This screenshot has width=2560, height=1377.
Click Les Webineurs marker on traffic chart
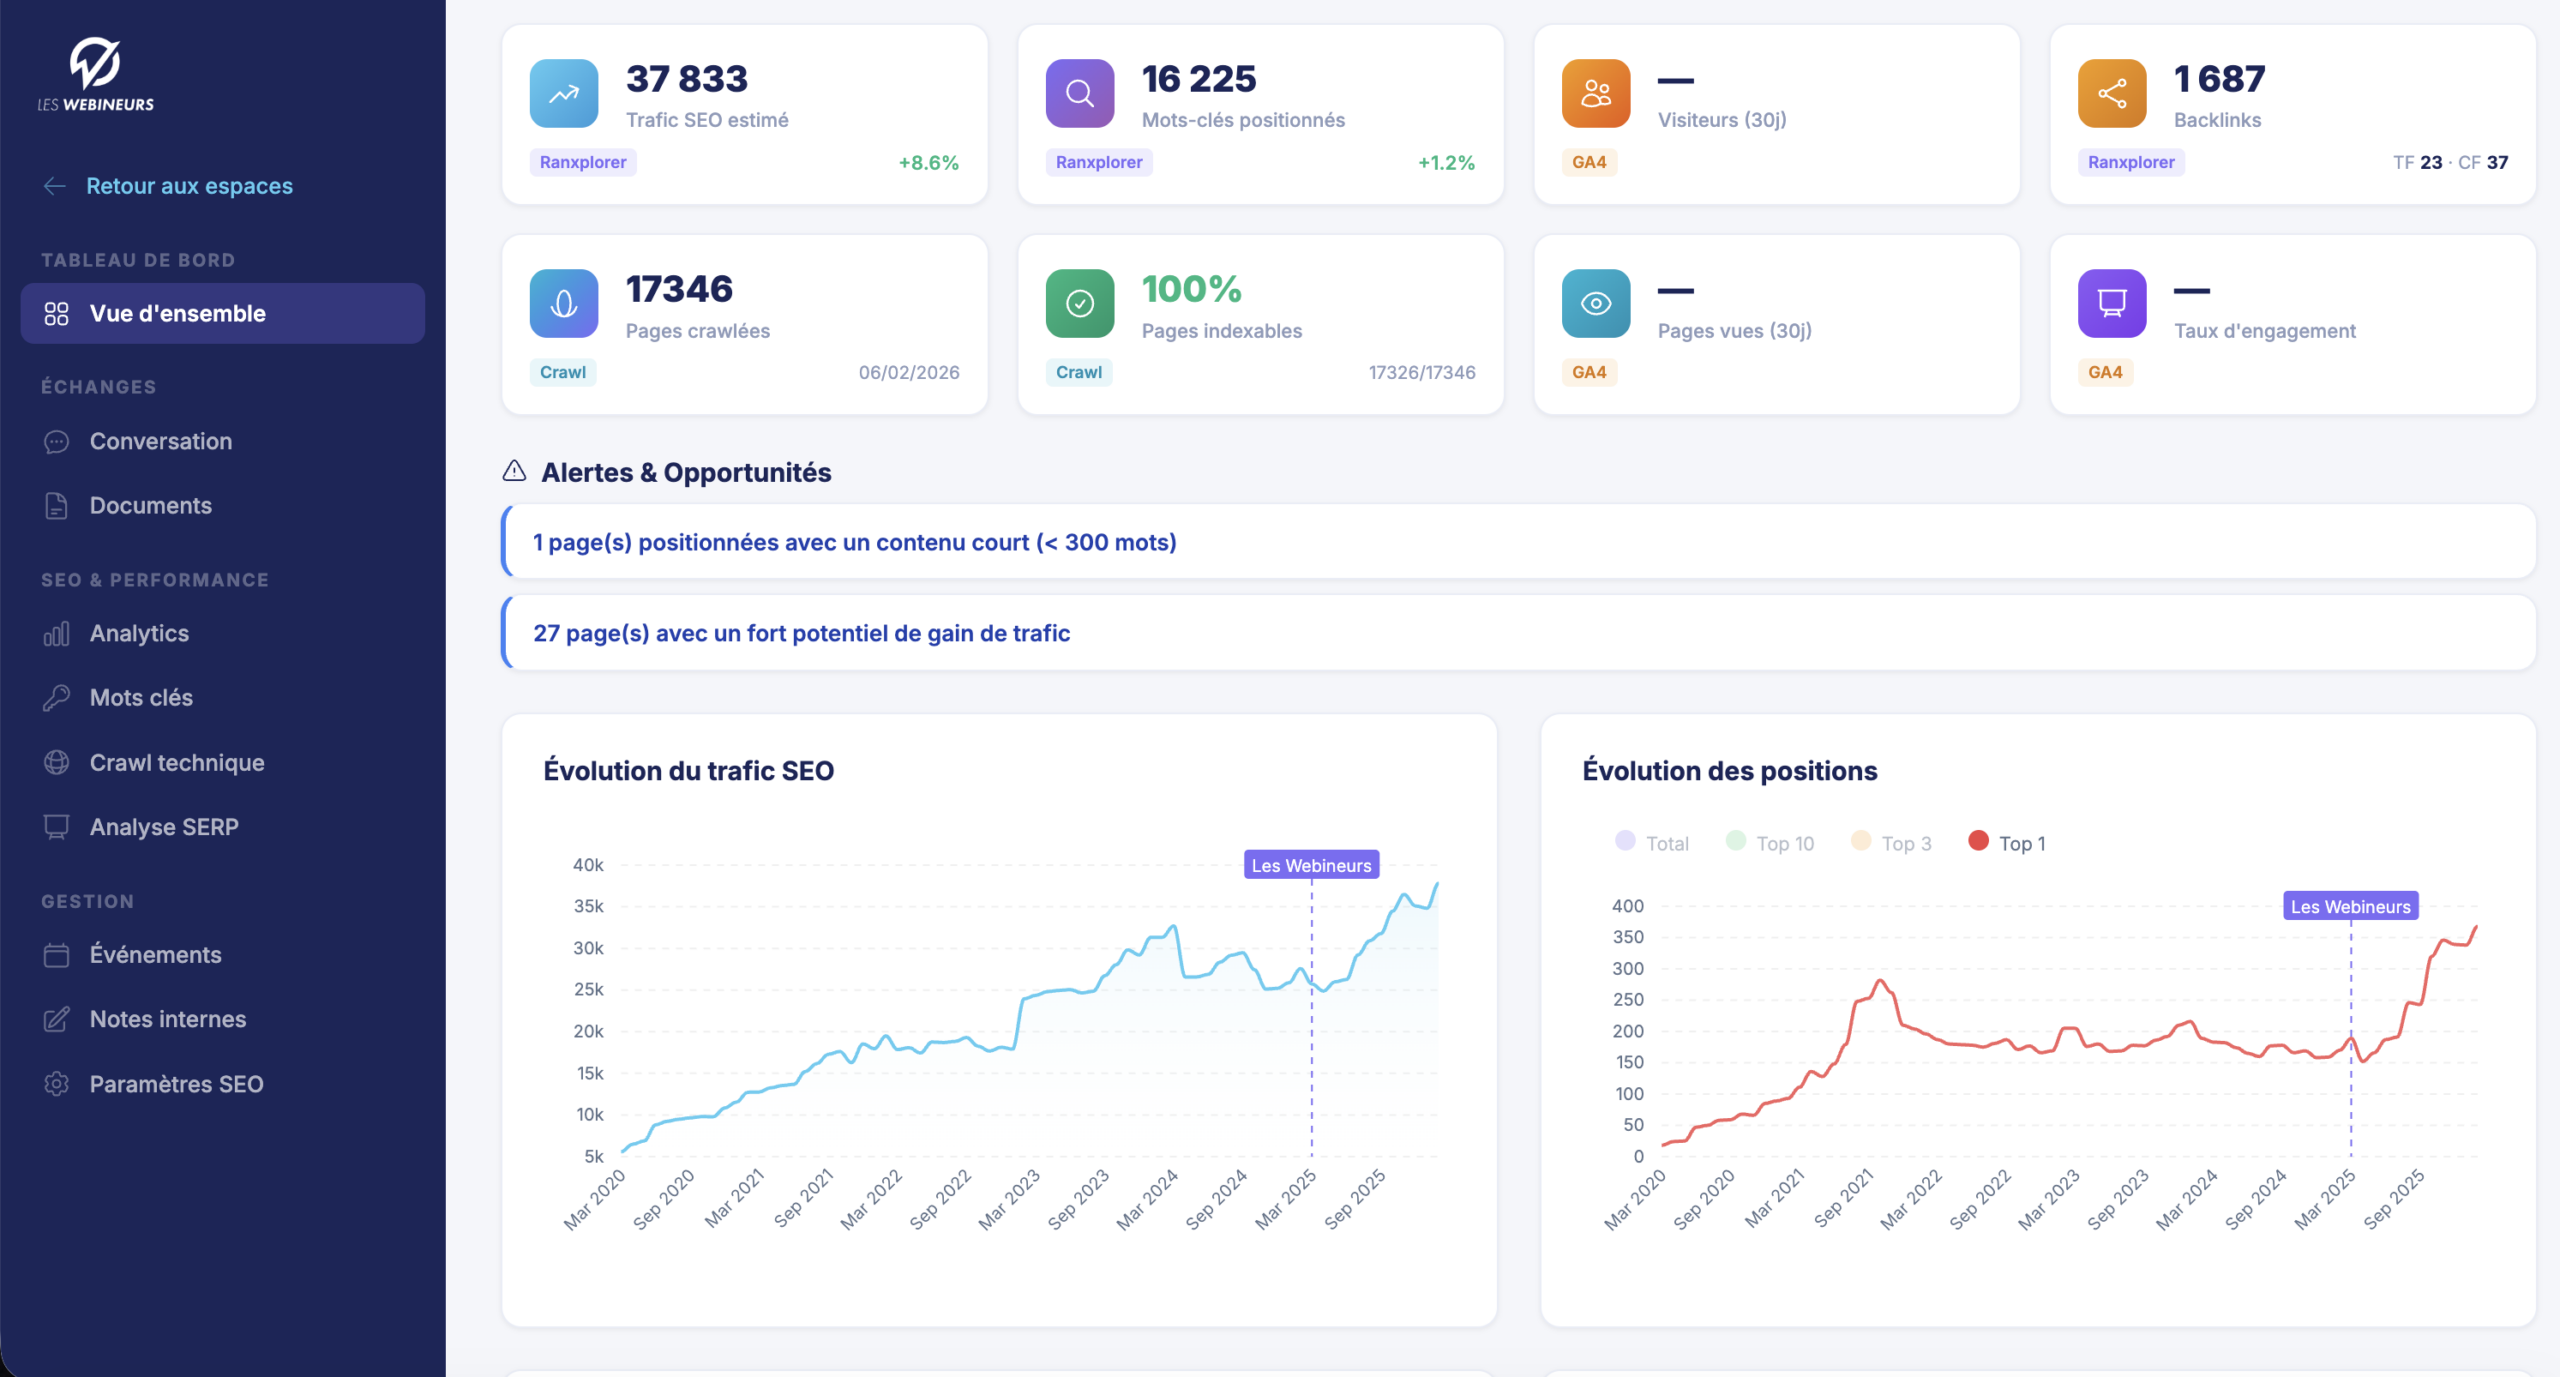point(1311,865)
